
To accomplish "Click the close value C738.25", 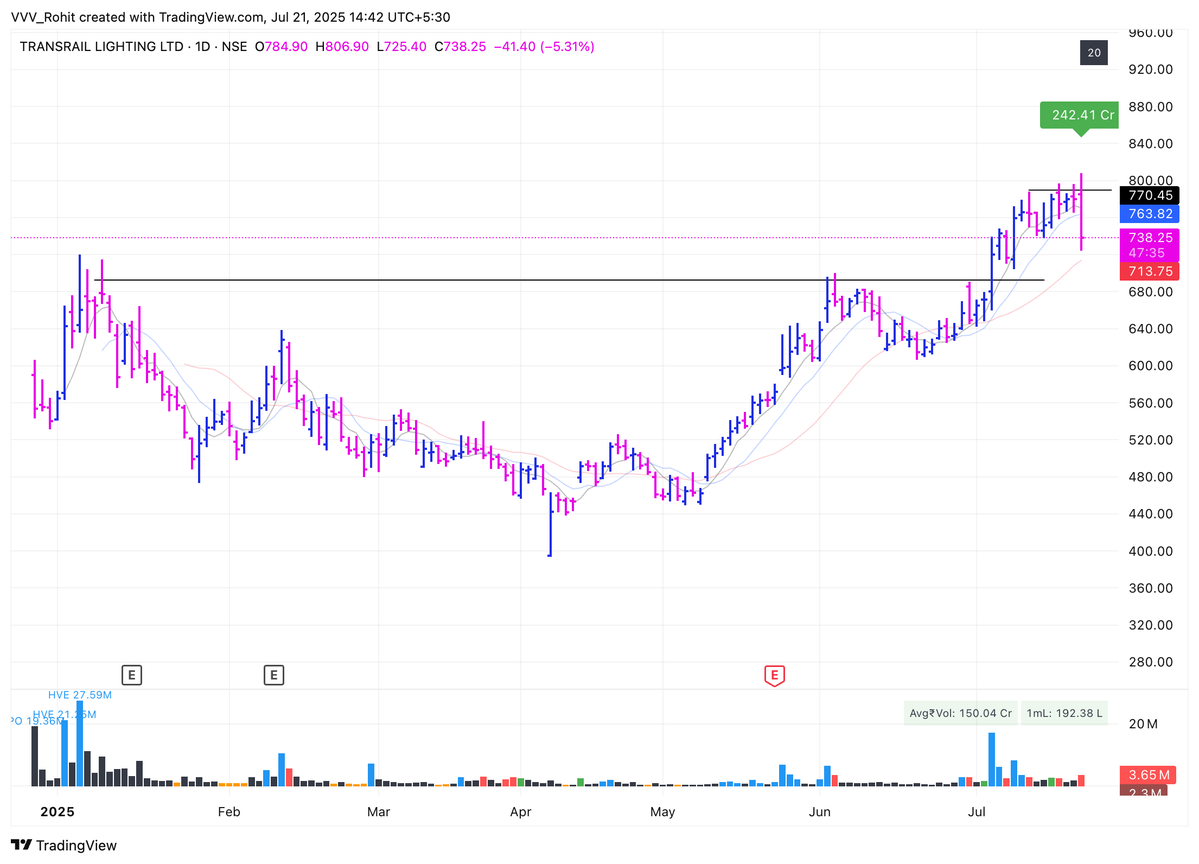I will pos(460,47).
